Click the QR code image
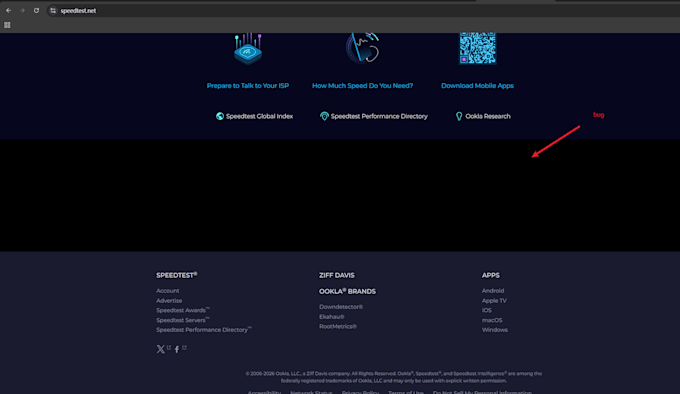This screenshot has width=680, height=394. pyautogui.click(x=477, y=48)
